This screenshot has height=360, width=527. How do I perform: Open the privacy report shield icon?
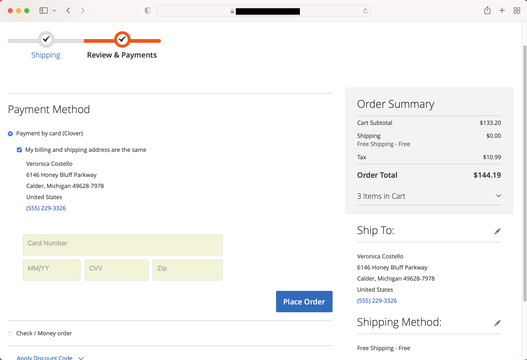point(147,11)
